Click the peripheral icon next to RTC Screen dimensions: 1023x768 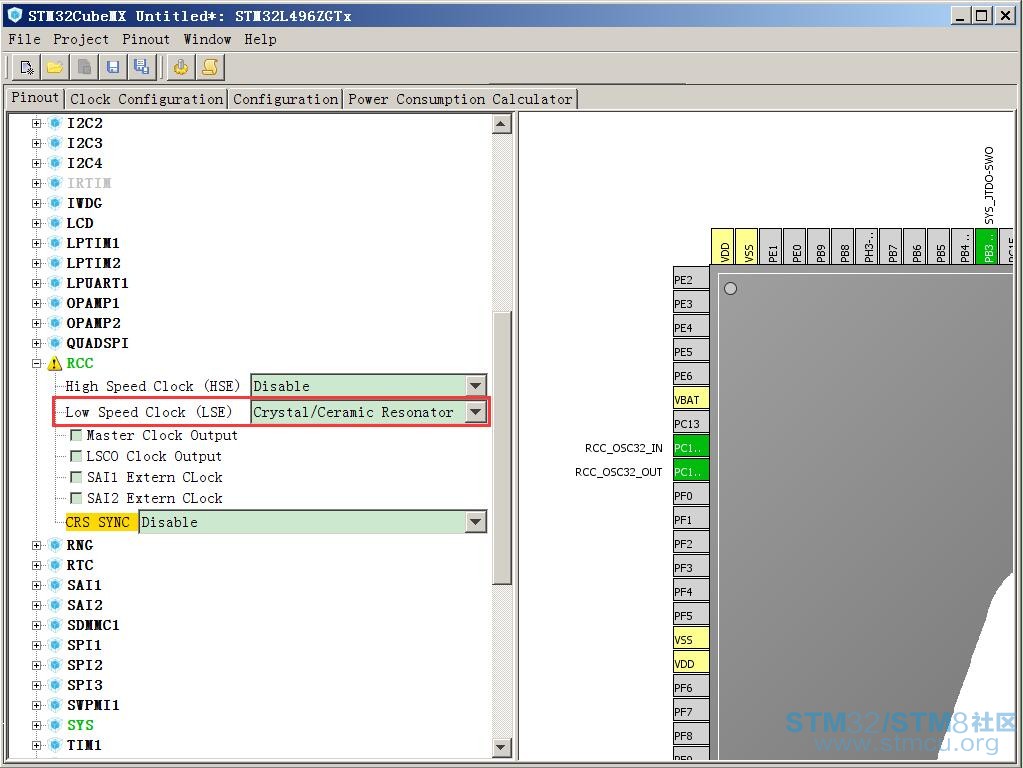tap(55, 565)
